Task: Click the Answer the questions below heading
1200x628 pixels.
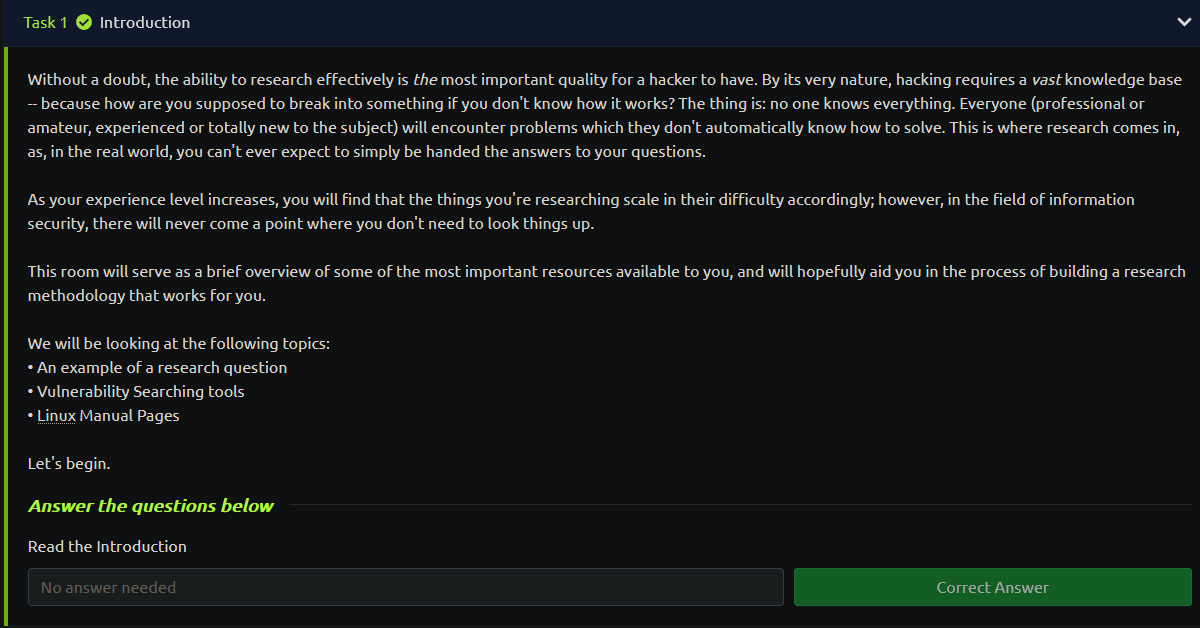Action: (151, 506)
